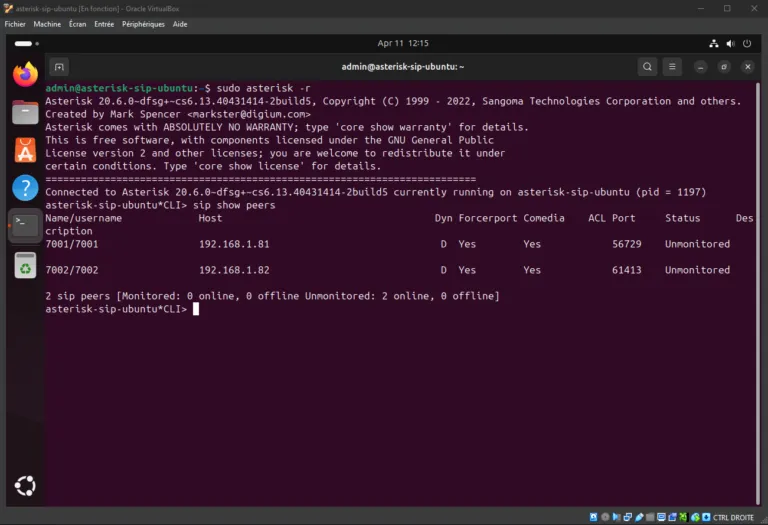Click the Terminal icon in dock
The image size is (768, 525).
(x=25, y=225)
